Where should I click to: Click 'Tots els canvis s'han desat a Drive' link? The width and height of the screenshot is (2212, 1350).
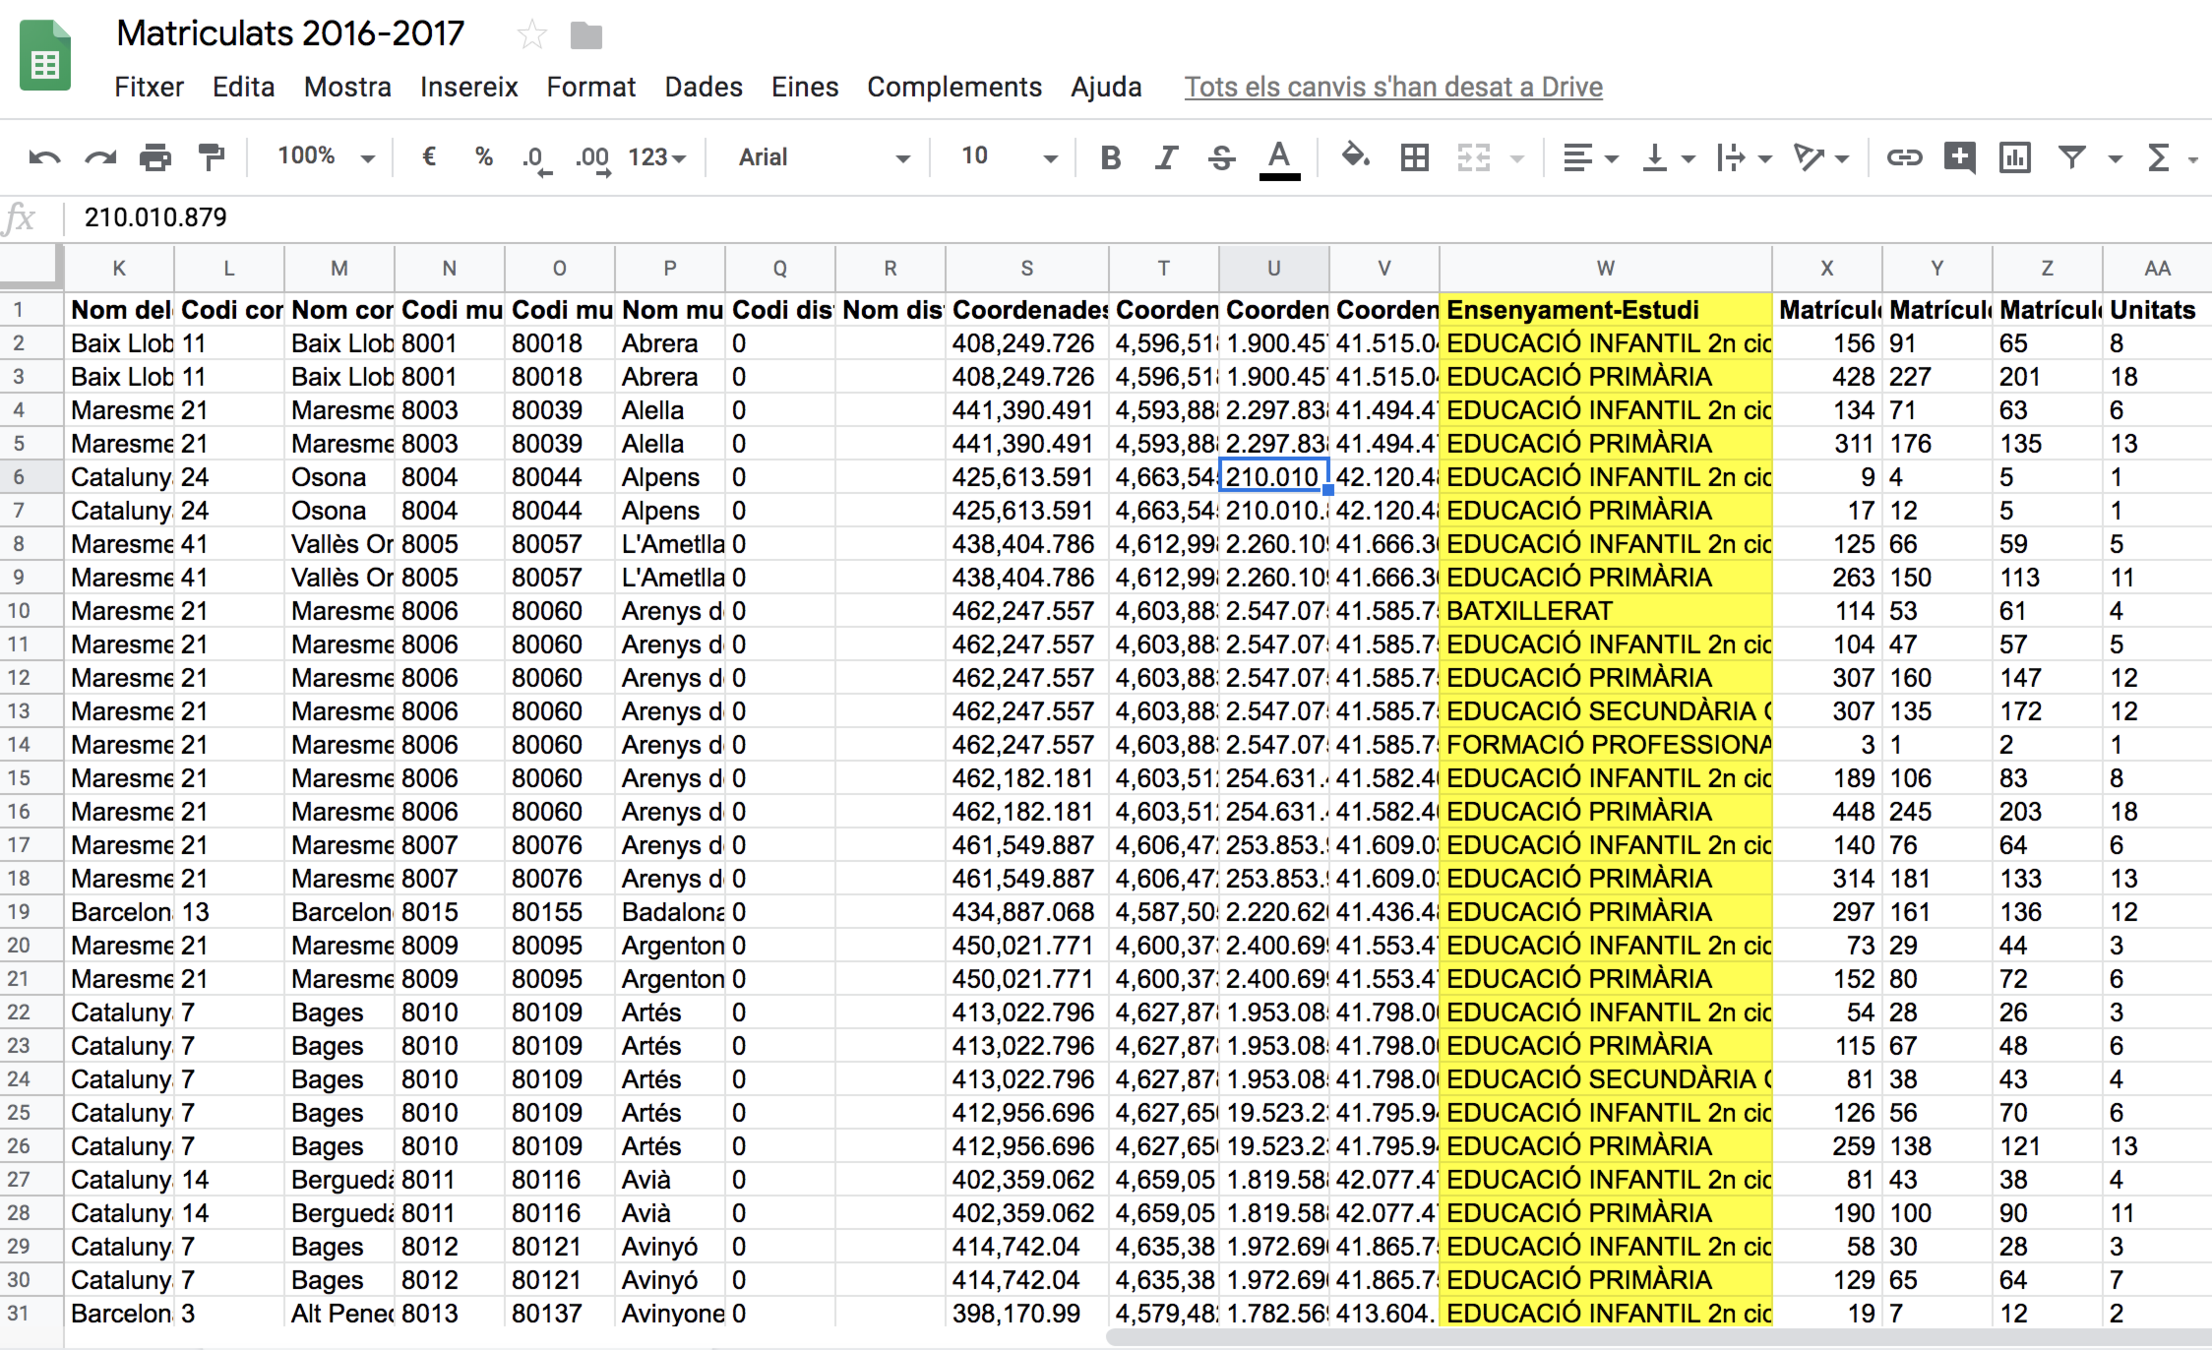pos(1393,87)
